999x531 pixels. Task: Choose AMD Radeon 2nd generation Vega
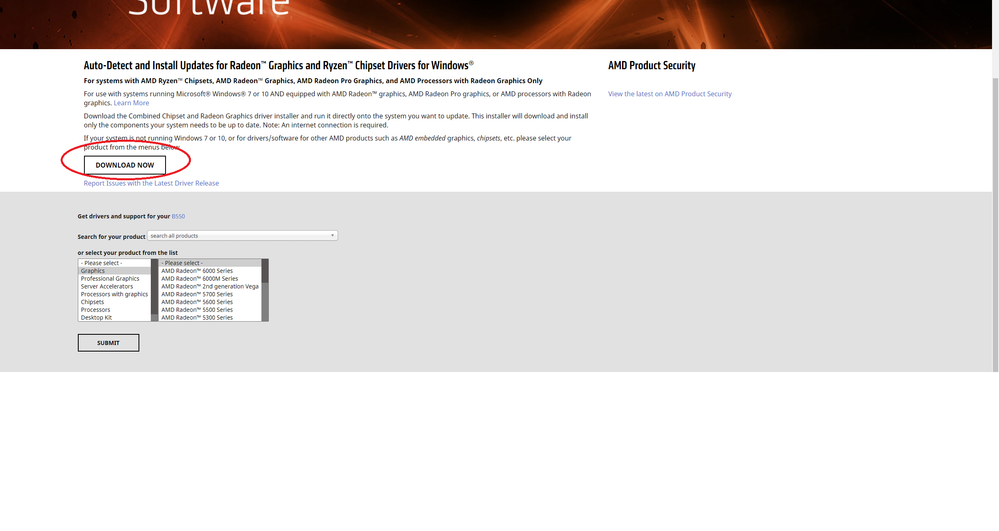pyautogui.click(x=210, y=286)
